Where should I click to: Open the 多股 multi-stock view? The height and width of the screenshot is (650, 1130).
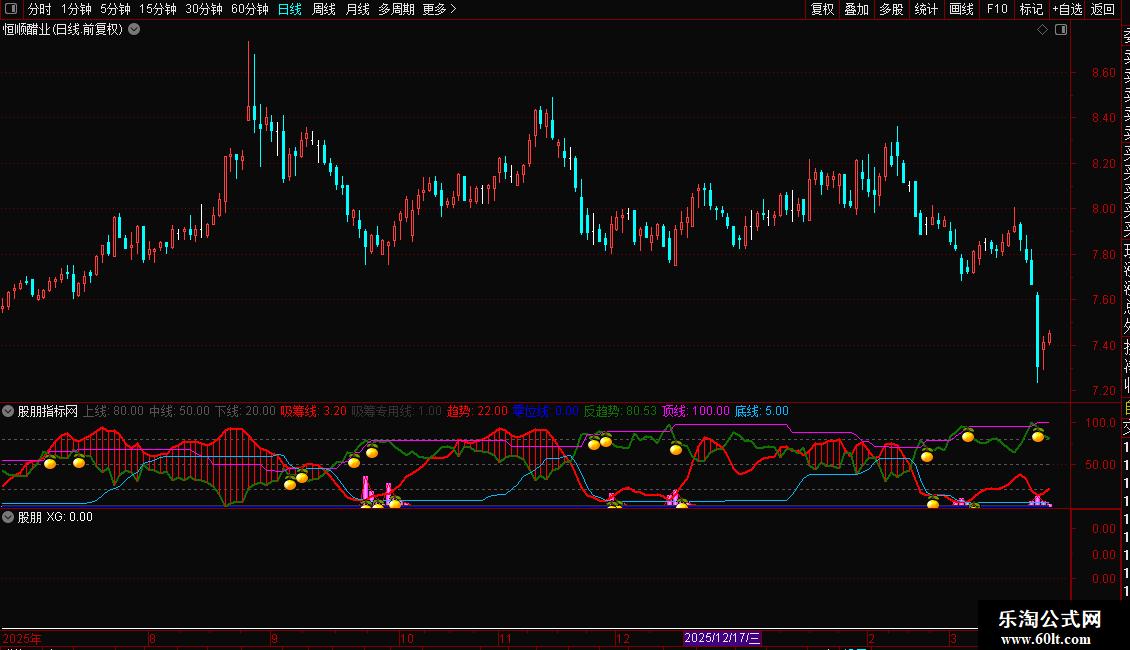click(x=891, y=9)
